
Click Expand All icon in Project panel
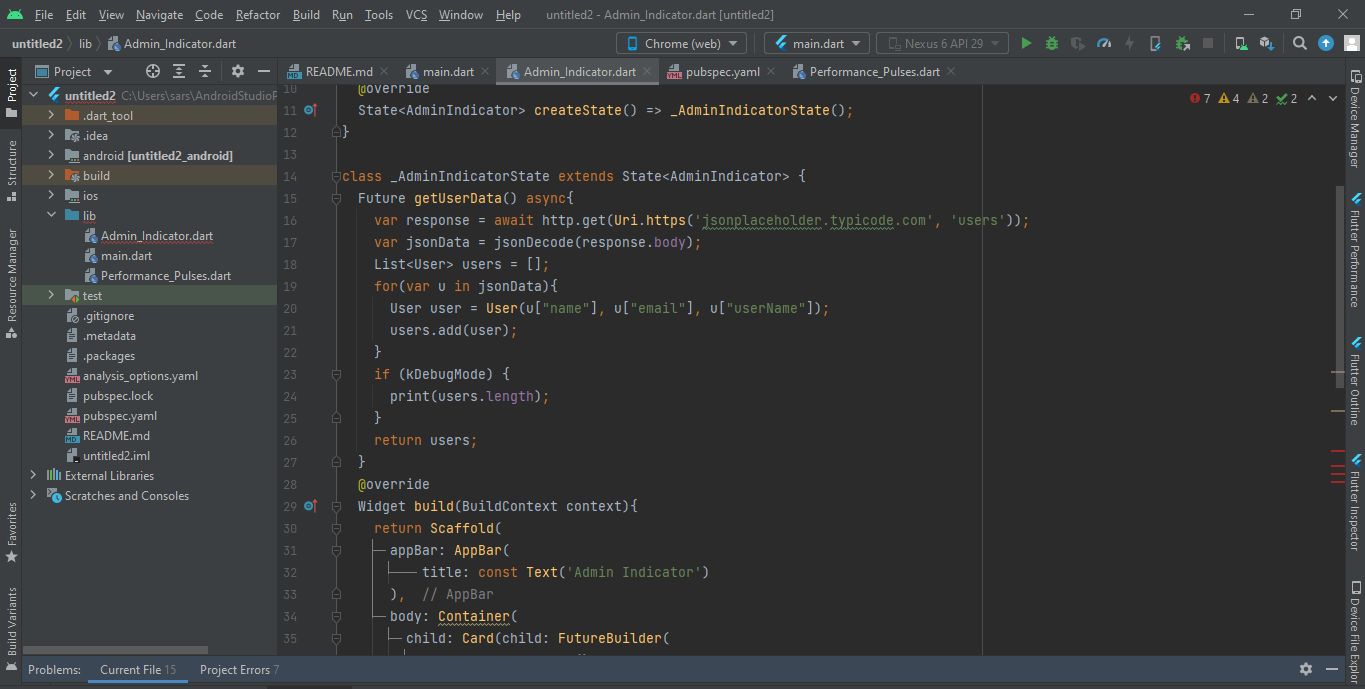coord(179,71)
